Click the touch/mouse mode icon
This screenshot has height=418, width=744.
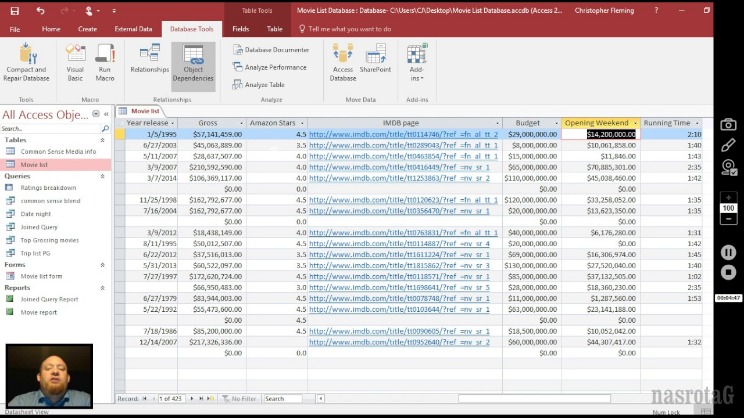[89, 10]
